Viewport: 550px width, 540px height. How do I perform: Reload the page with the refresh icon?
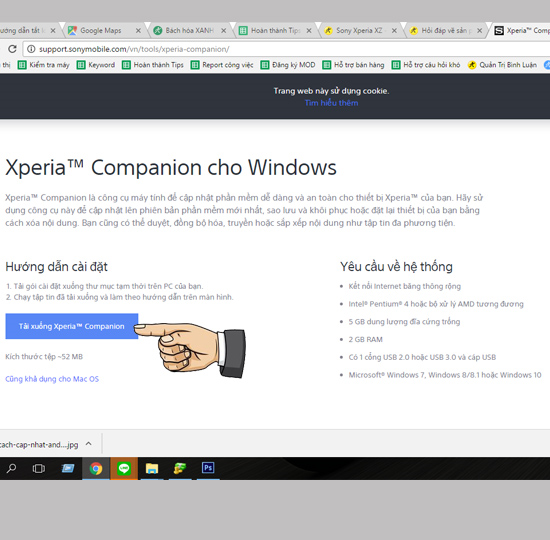pyautogui.click(x=12, y=49)
